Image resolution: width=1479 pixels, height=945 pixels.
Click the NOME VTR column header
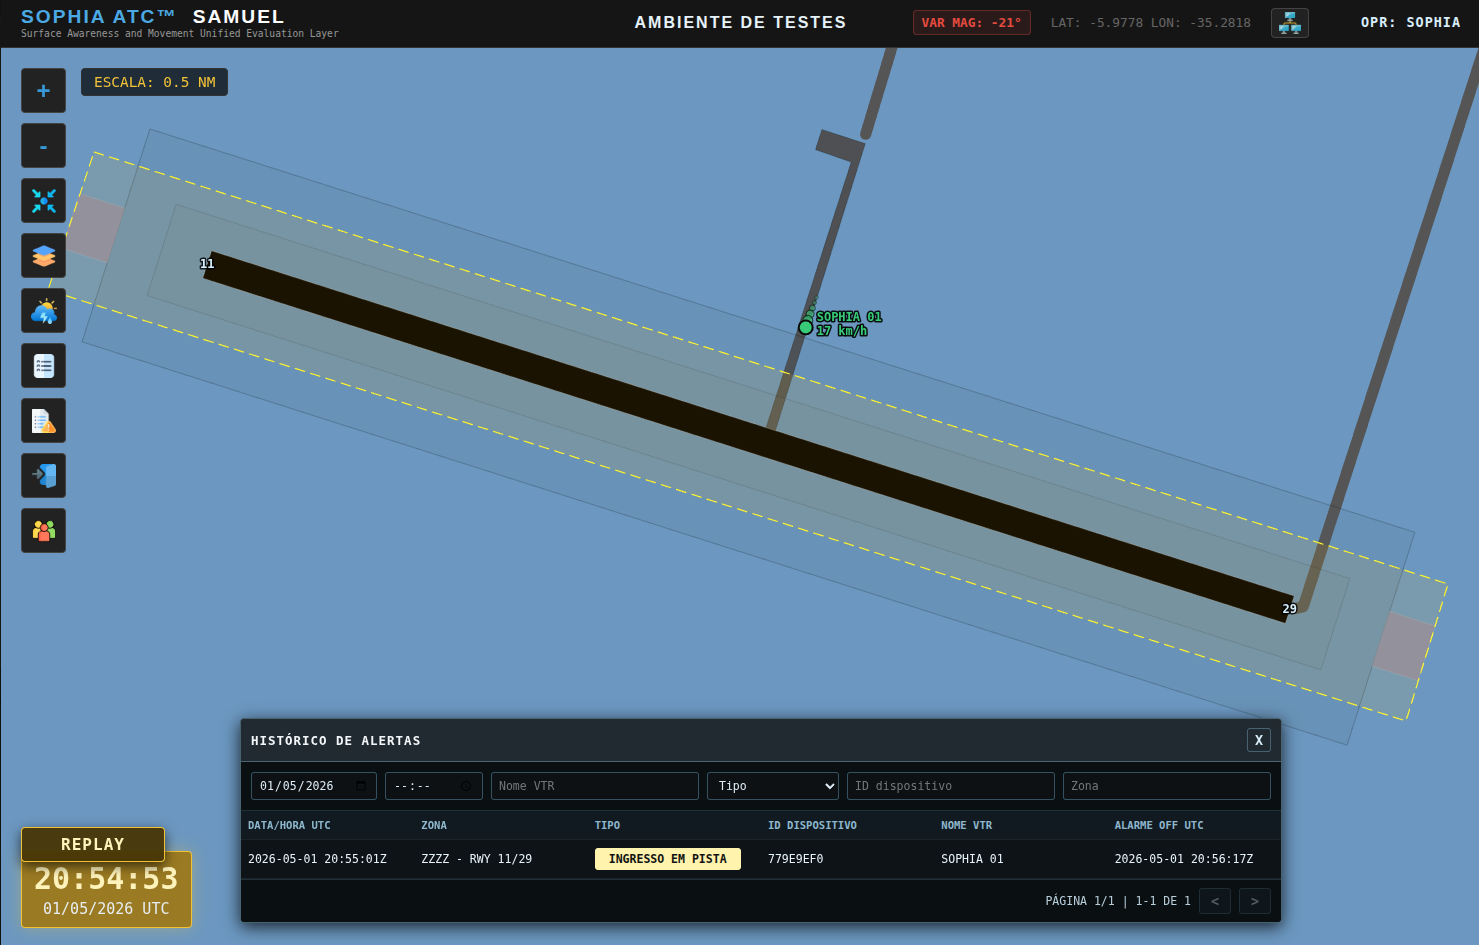tap(966, 826)
